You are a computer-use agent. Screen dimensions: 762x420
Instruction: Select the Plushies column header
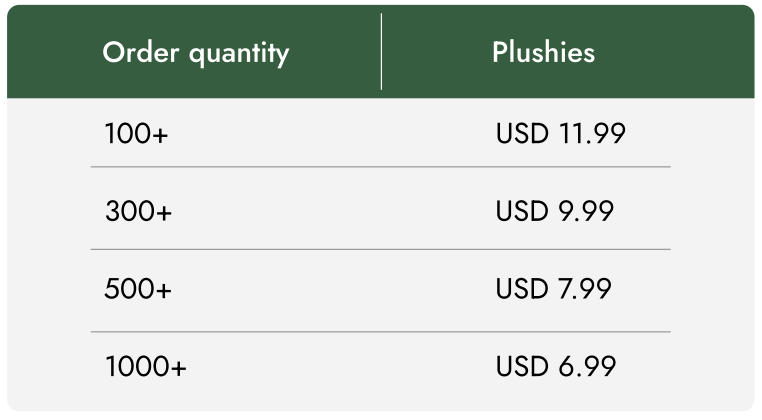click(543, 53)
